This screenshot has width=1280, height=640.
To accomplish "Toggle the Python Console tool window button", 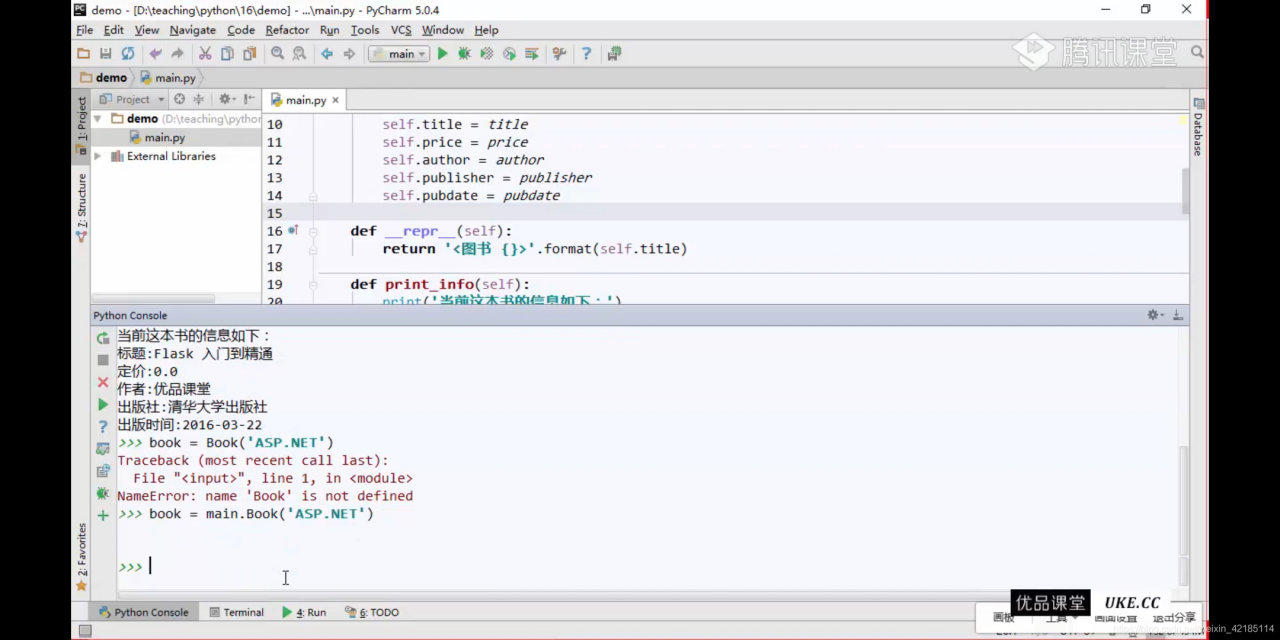I will 143,612.
